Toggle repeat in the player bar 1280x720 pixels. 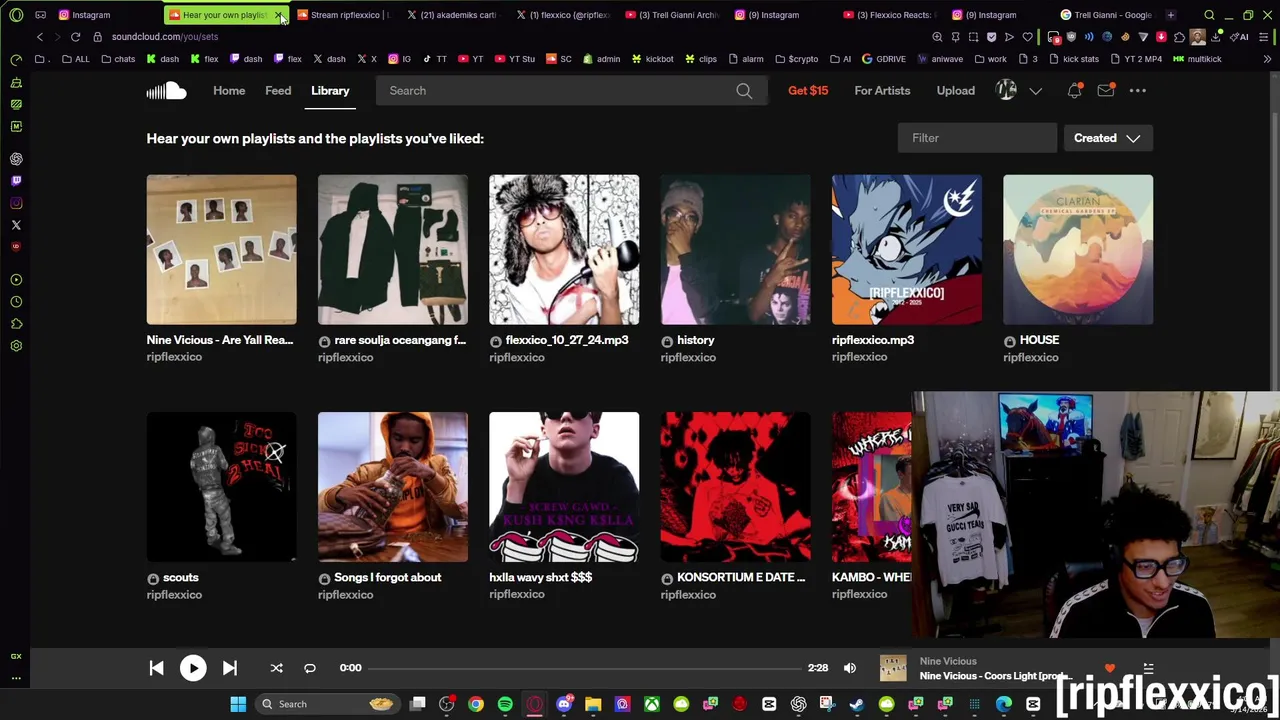tap(310, 668)
